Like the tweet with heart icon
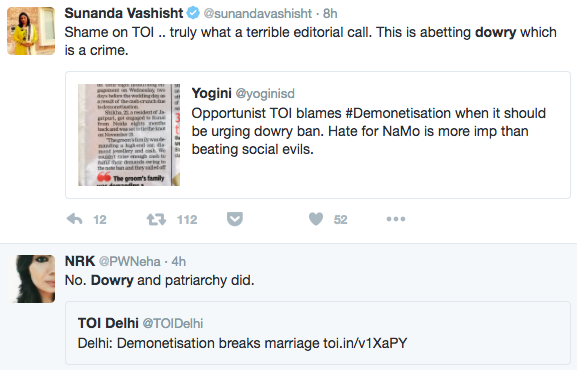This screenshot has width=577, height=370. pos(316,219)
